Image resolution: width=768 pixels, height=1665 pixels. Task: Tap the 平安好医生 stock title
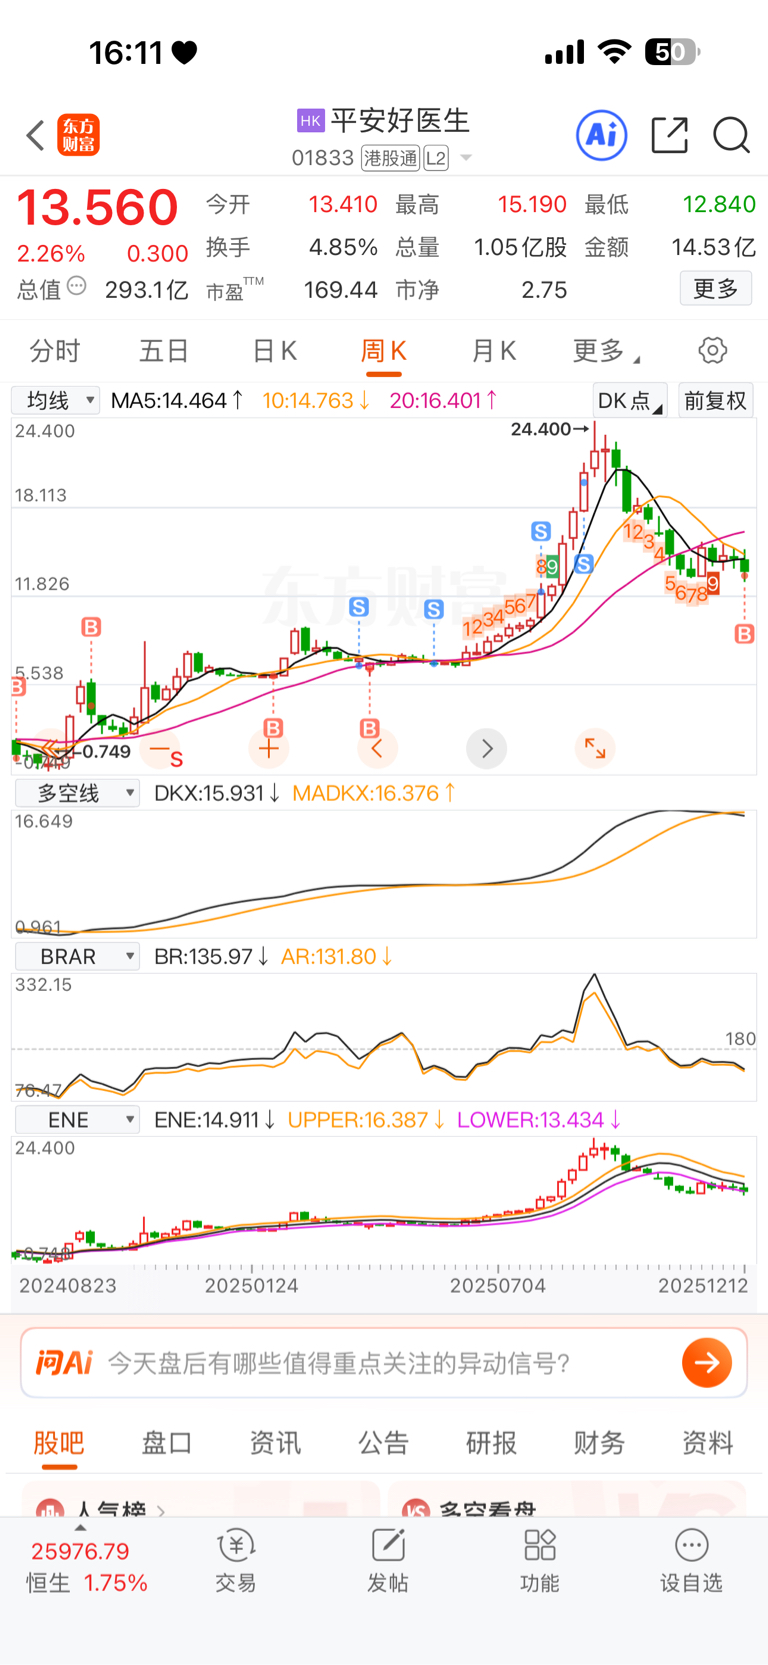point(400,121)
